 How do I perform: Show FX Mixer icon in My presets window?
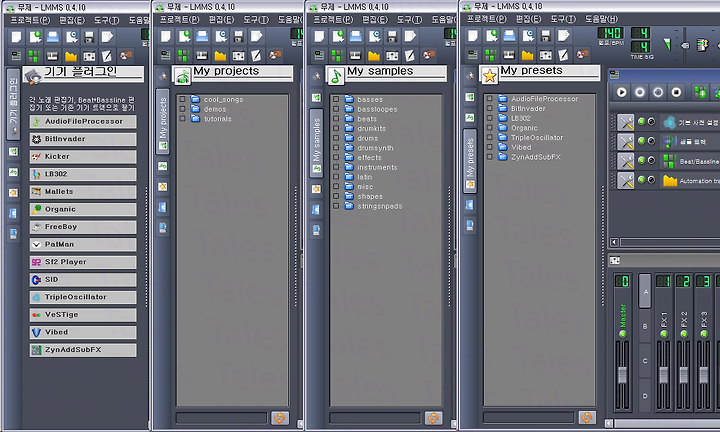[546, 55]
